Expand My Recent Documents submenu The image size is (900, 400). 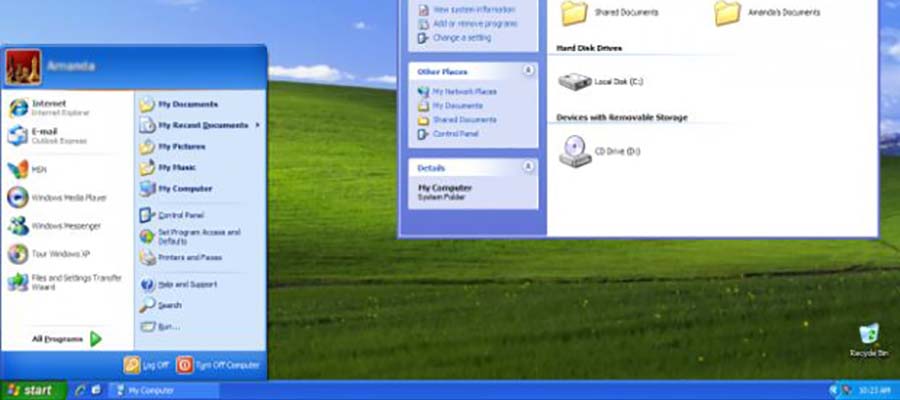200,125
